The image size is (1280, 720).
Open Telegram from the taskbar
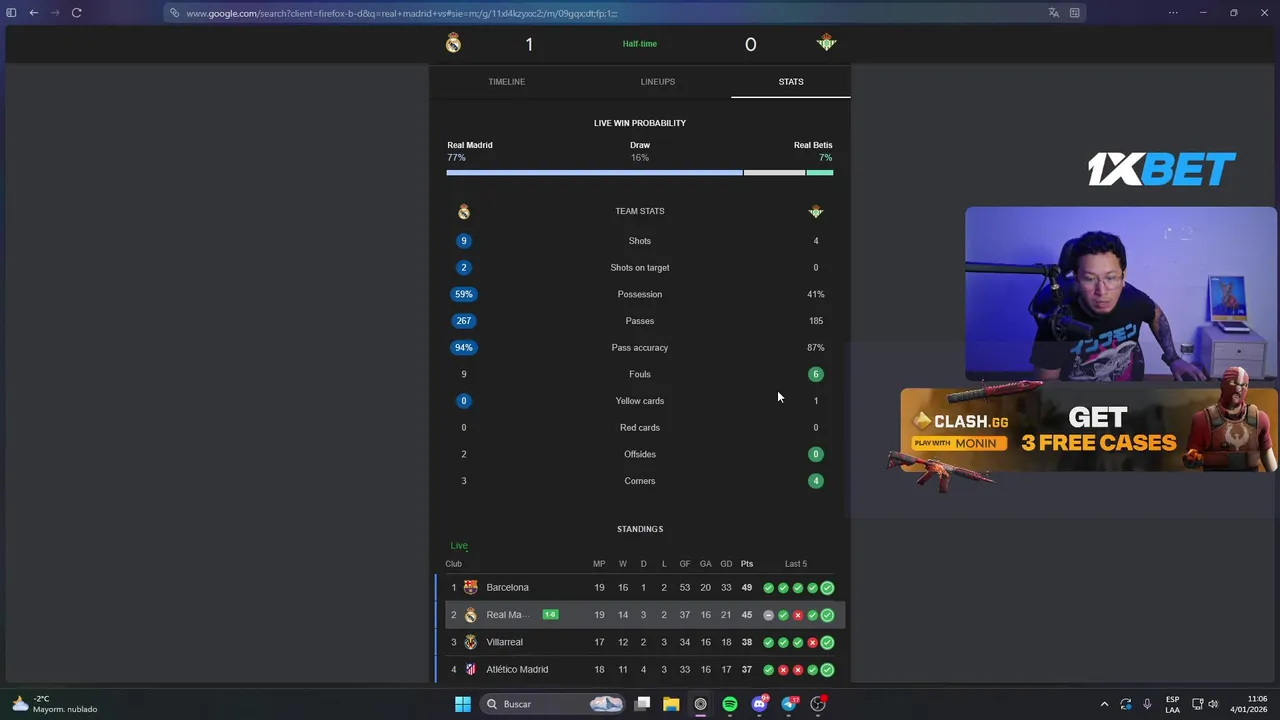[x=789, y=704]
